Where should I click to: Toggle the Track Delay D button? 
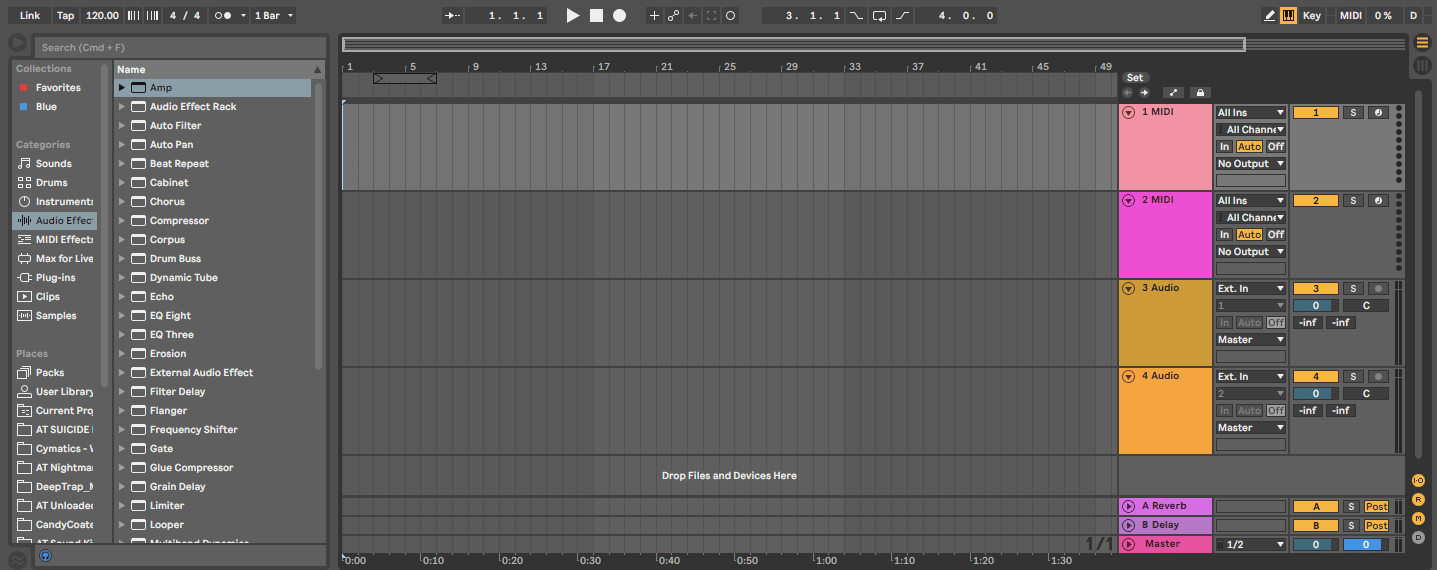pos(1418,537)
